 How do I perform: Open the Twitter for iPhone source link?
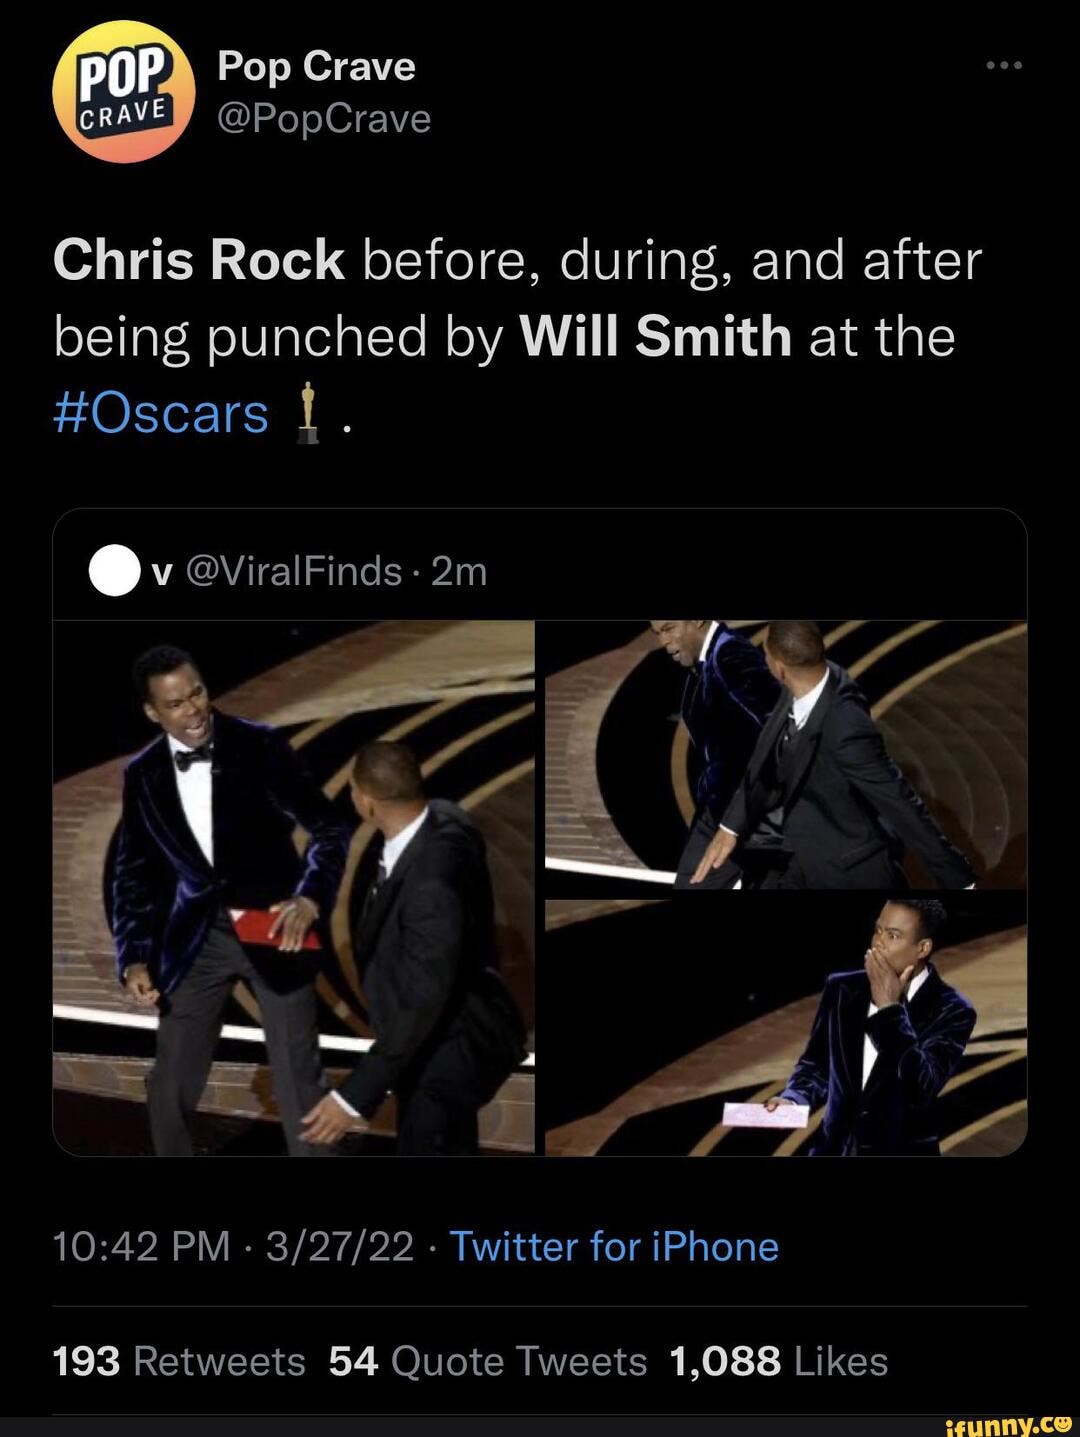614,1247
